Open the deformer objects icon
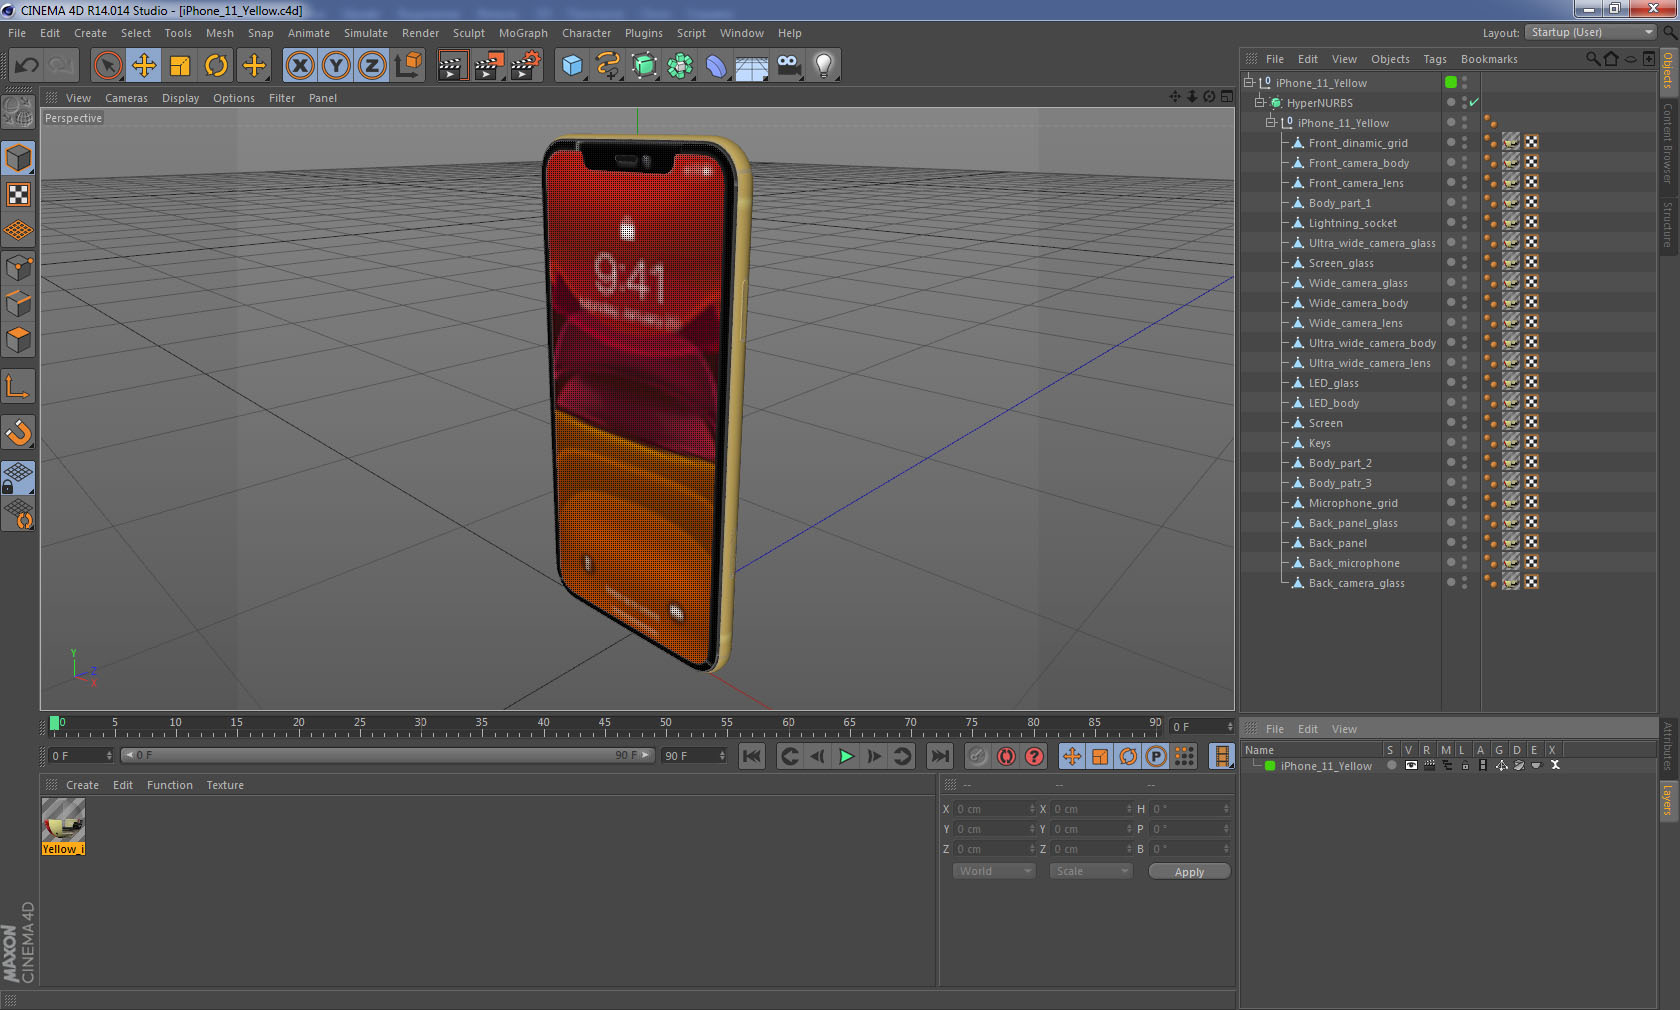This screenshot has height=1010, width=1680. pos(716,66)
